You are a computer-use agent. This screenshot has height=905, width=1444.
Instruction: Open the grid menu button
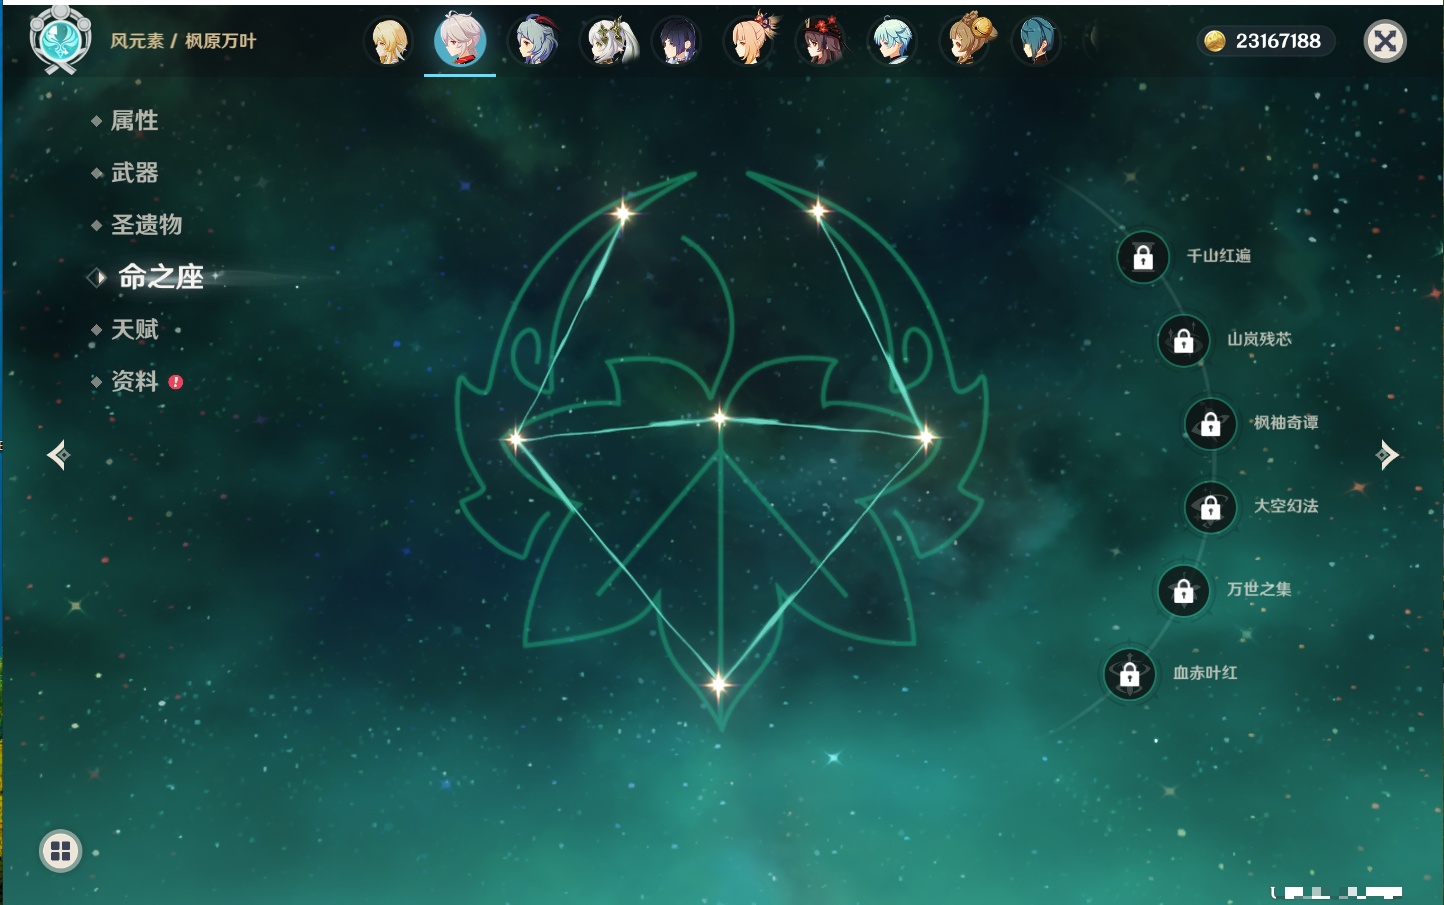click(x=60, y=851)
